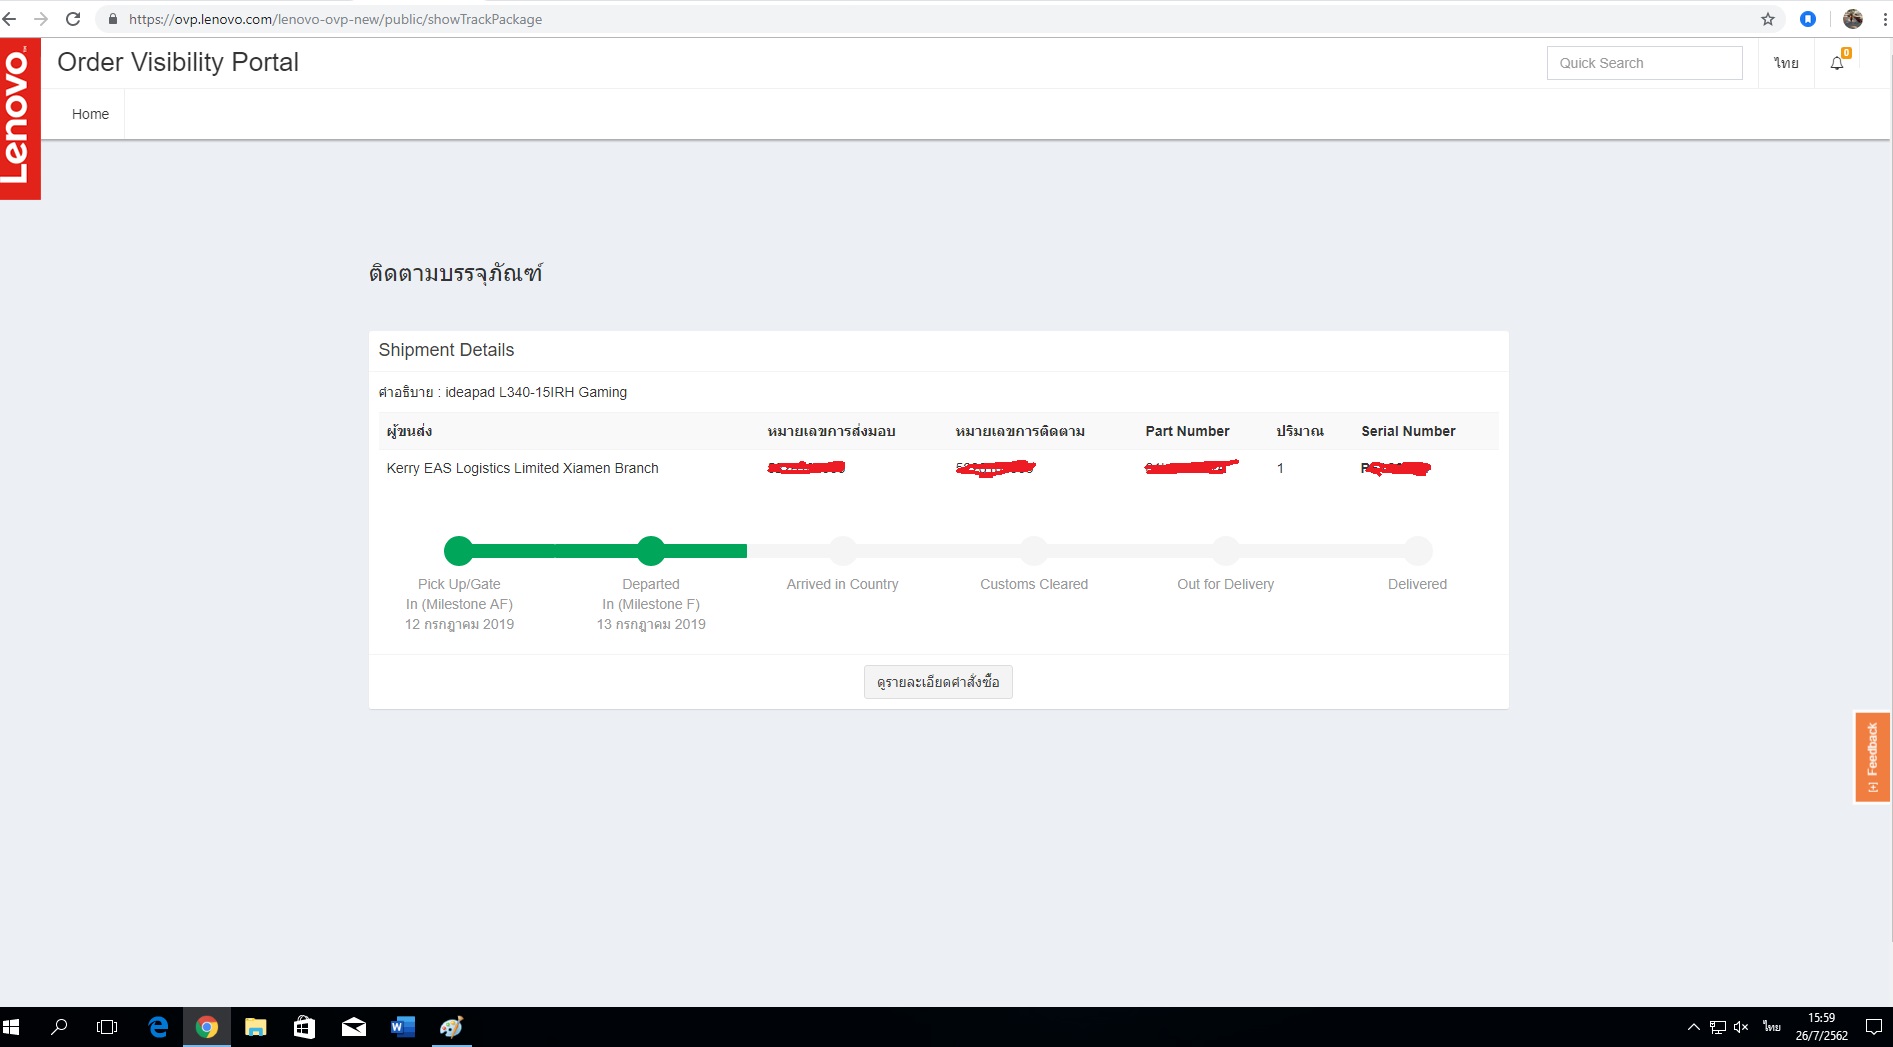Show hidden system tray icons
1893x1047 pixels.
tap(1693, 1027)
